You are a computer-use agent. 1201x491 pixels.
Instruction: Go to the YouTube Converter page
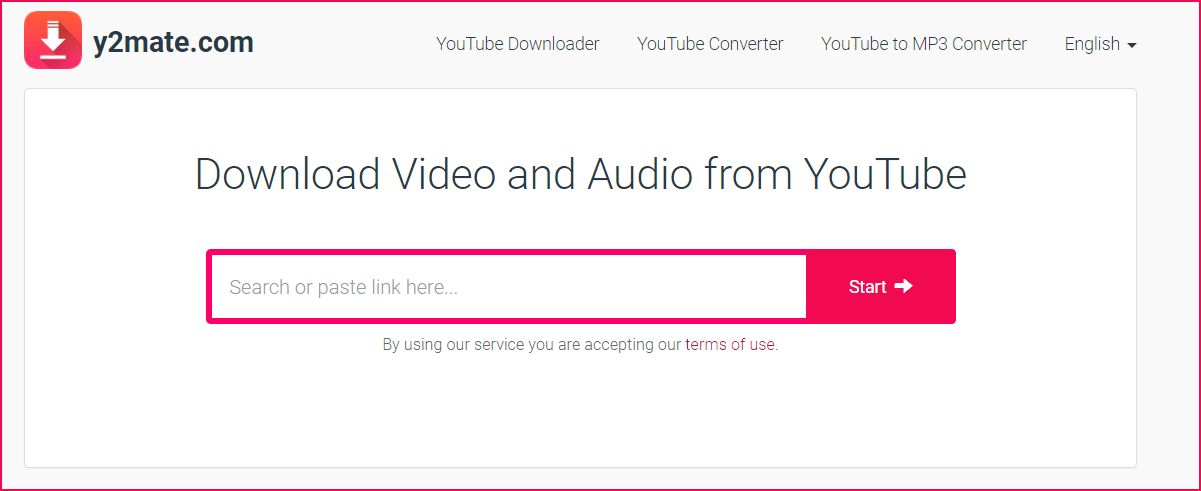tap(710, 44)
